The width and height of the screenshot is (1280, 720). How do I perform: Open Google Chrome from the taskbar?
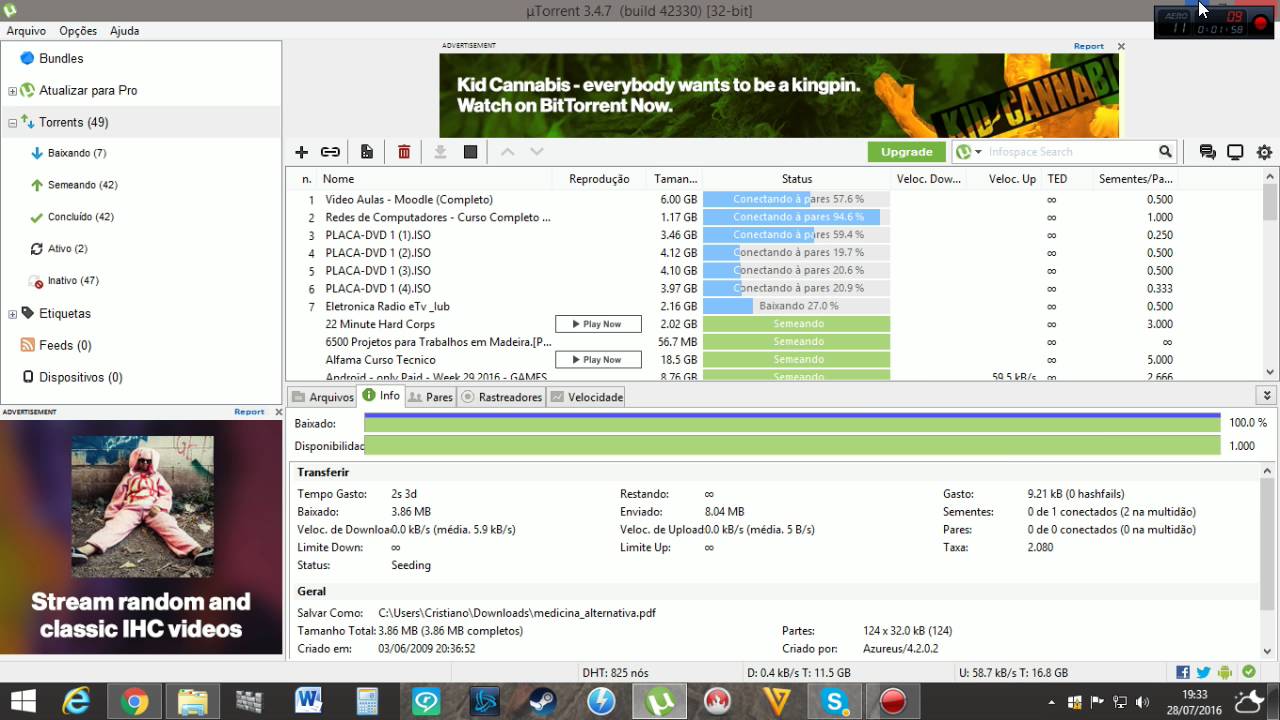coord(134,702)
